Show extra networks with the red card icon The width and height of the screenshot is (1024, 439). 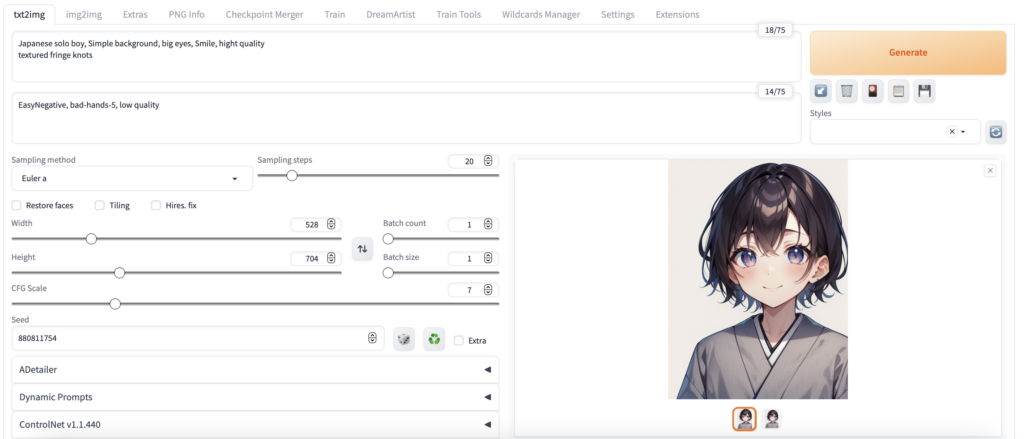click(873, 92)
